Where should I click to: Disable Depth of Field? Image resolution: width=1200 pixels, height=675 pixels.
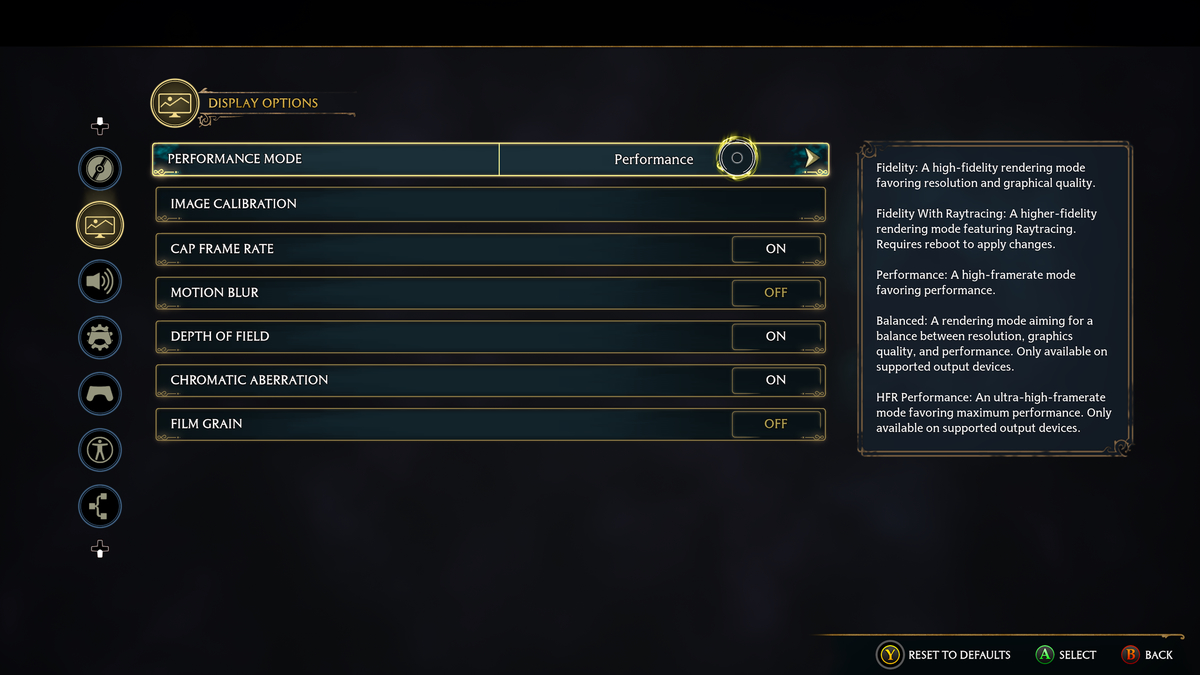tap(777, 336)
